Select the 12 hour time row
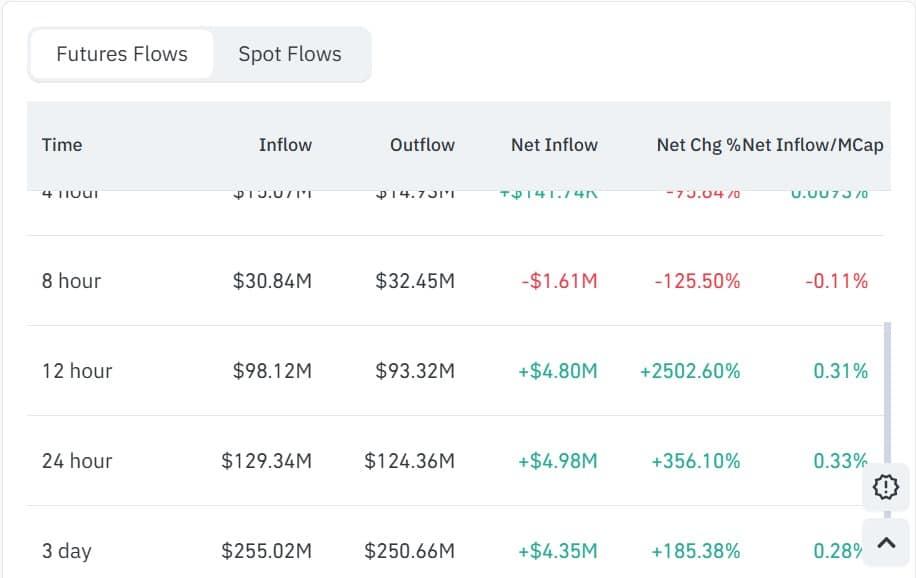Viewport: 916px width, 578px height. 76,370
